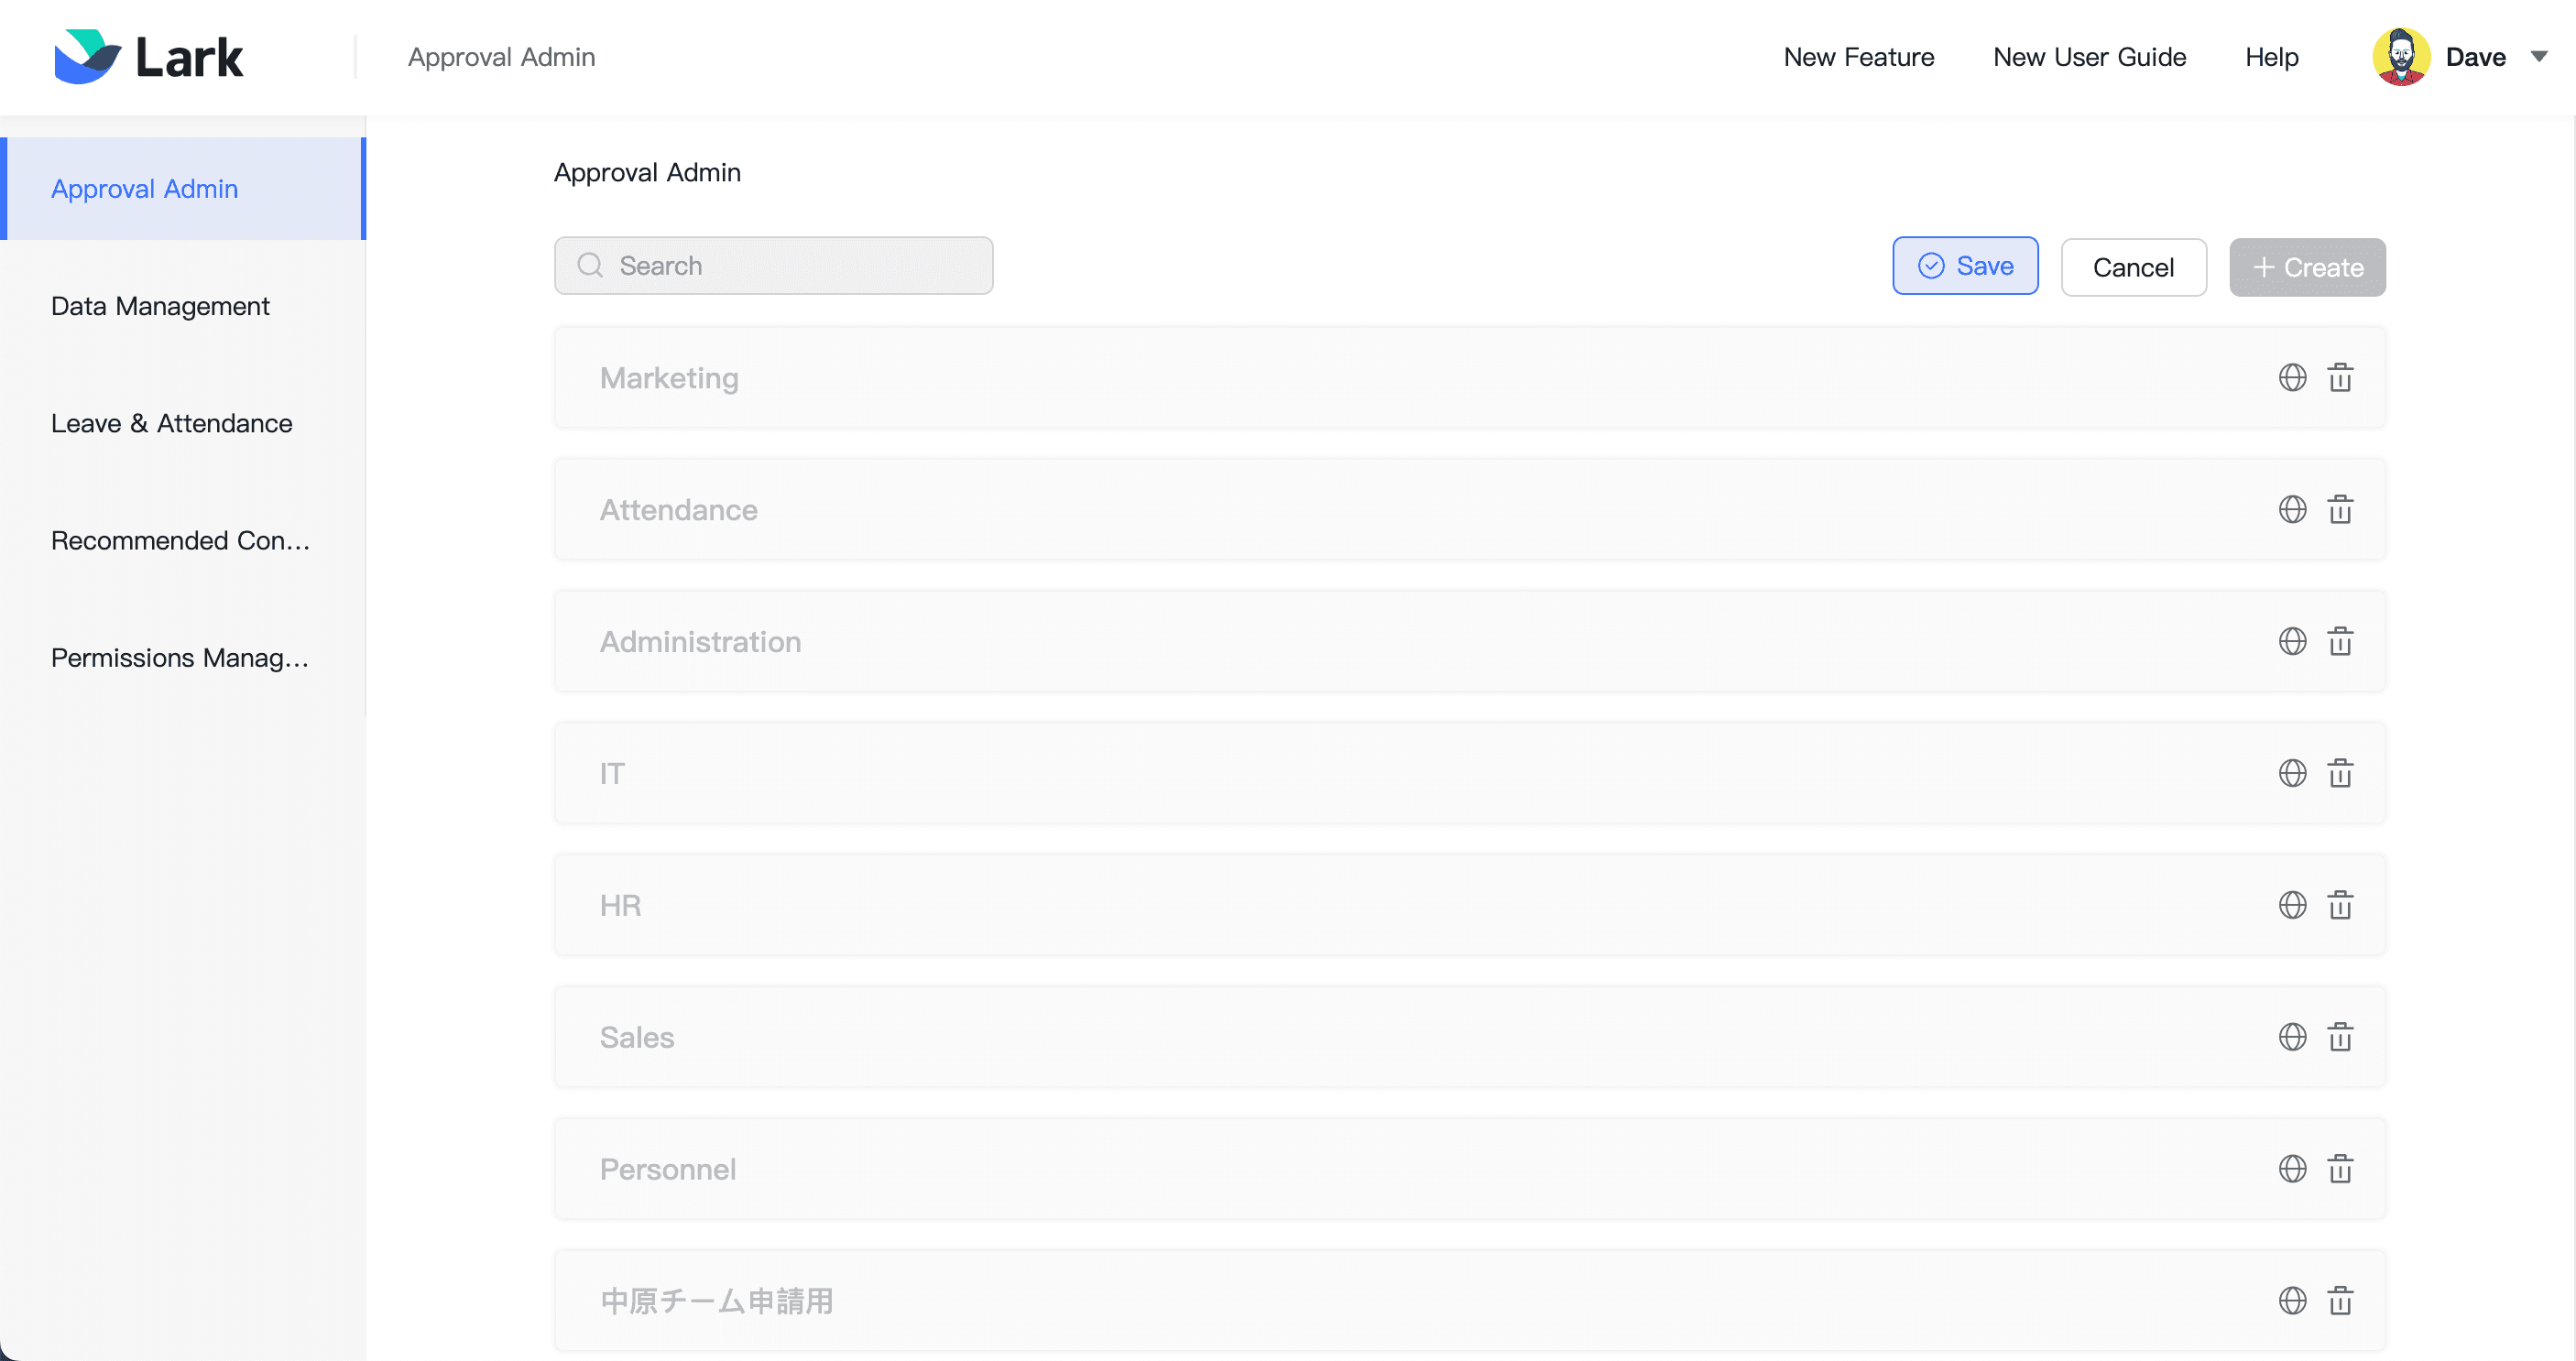
Task: Expand the Dave account dropdown arrow
Action: 2539,57
